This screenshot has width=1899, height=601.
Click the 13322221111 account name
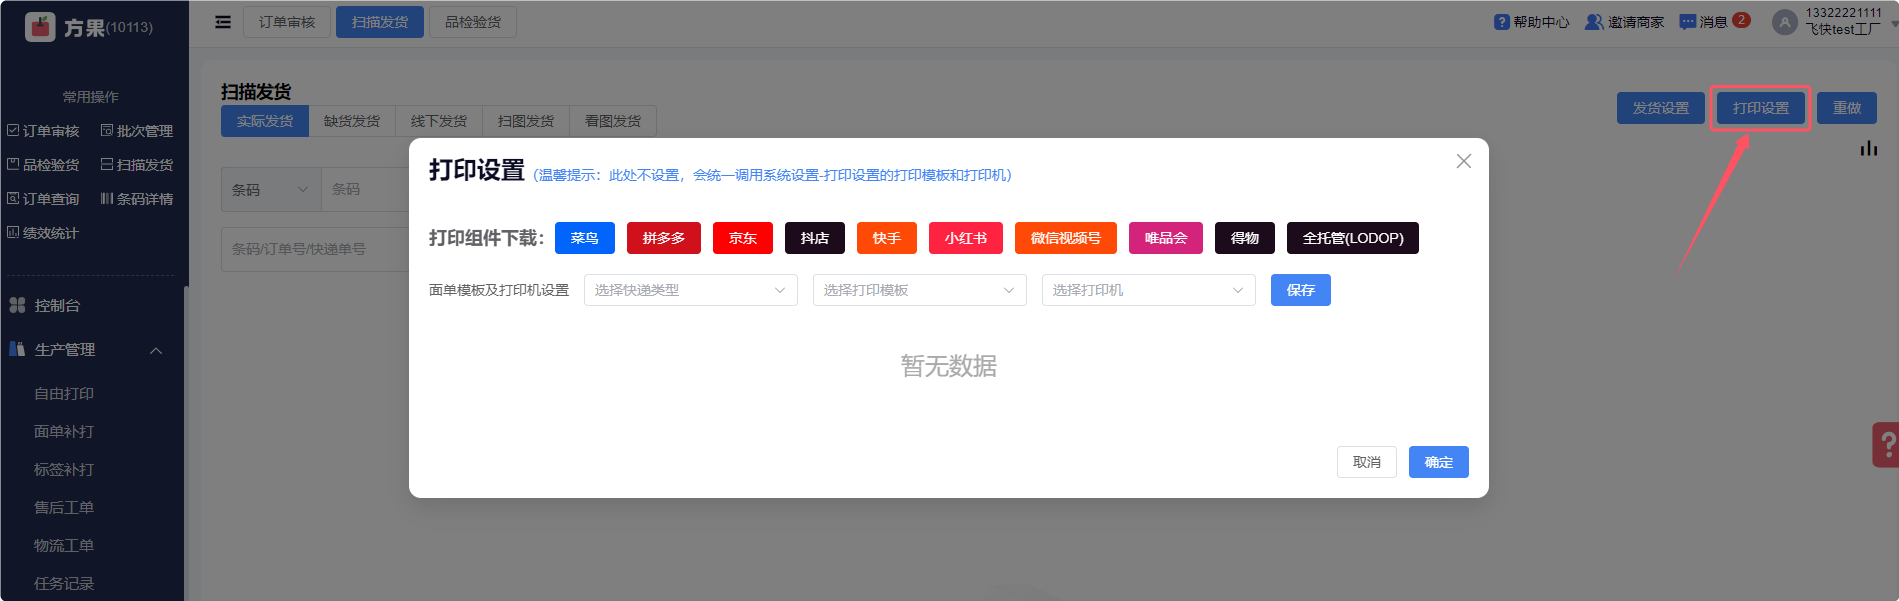pos(1843,13)
